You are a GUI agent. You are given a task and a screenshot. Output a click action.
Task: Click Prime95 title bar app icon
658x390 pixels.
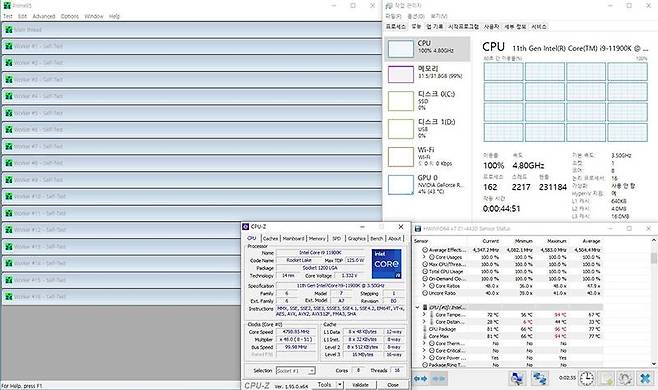pyautogui.click(x=7, y=5)
